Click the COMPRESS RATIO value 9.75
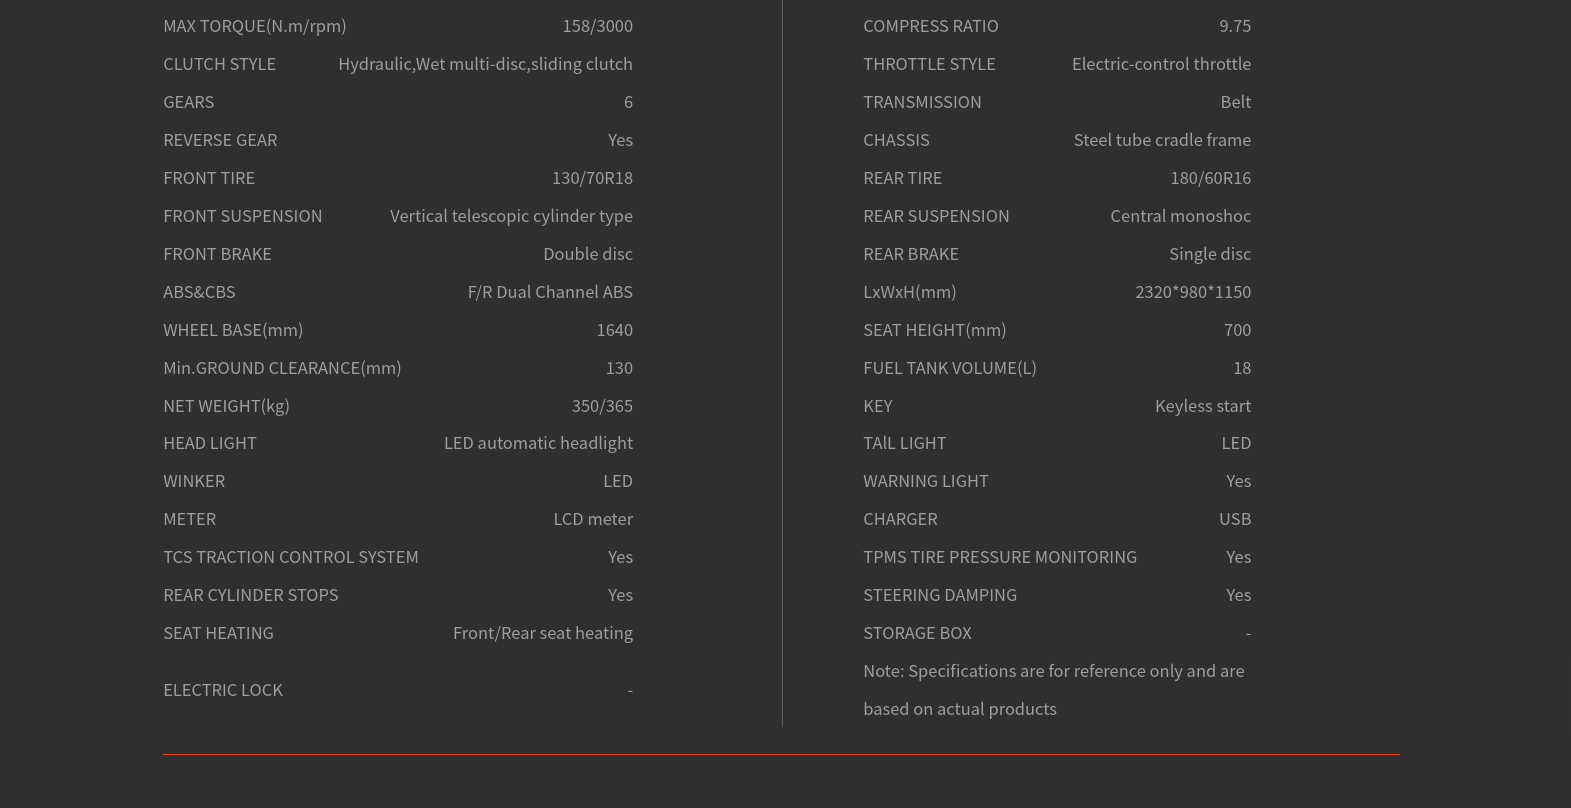The image size is (1571, 808). tap(1235, 26)
